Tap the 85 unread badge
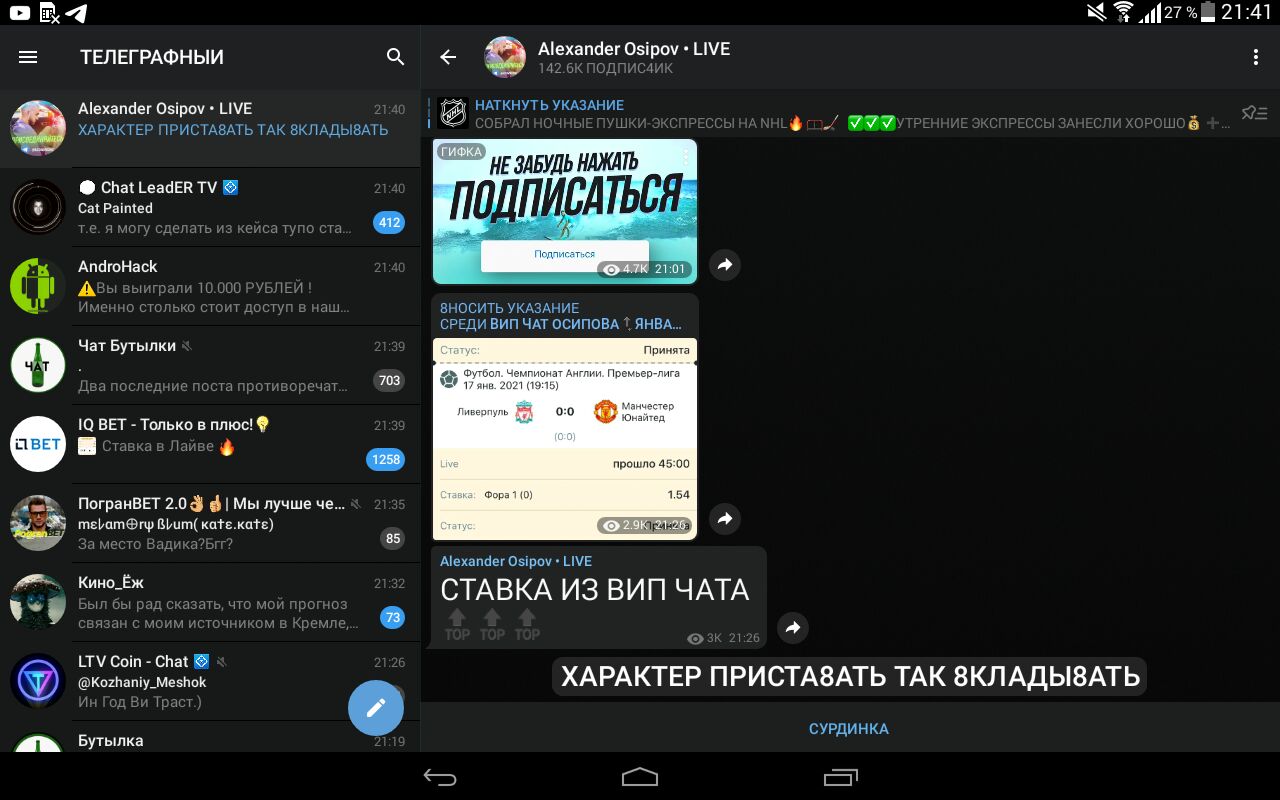Screen dimensions: 1280x800 pos(393,538)
